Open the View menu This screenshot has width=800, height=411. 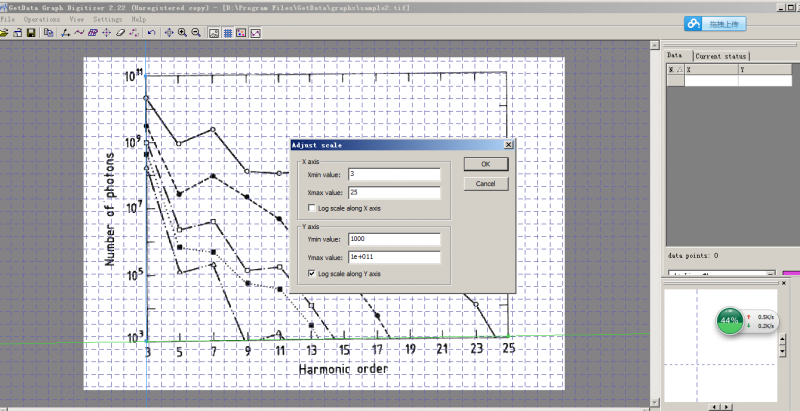pos(77,19)
